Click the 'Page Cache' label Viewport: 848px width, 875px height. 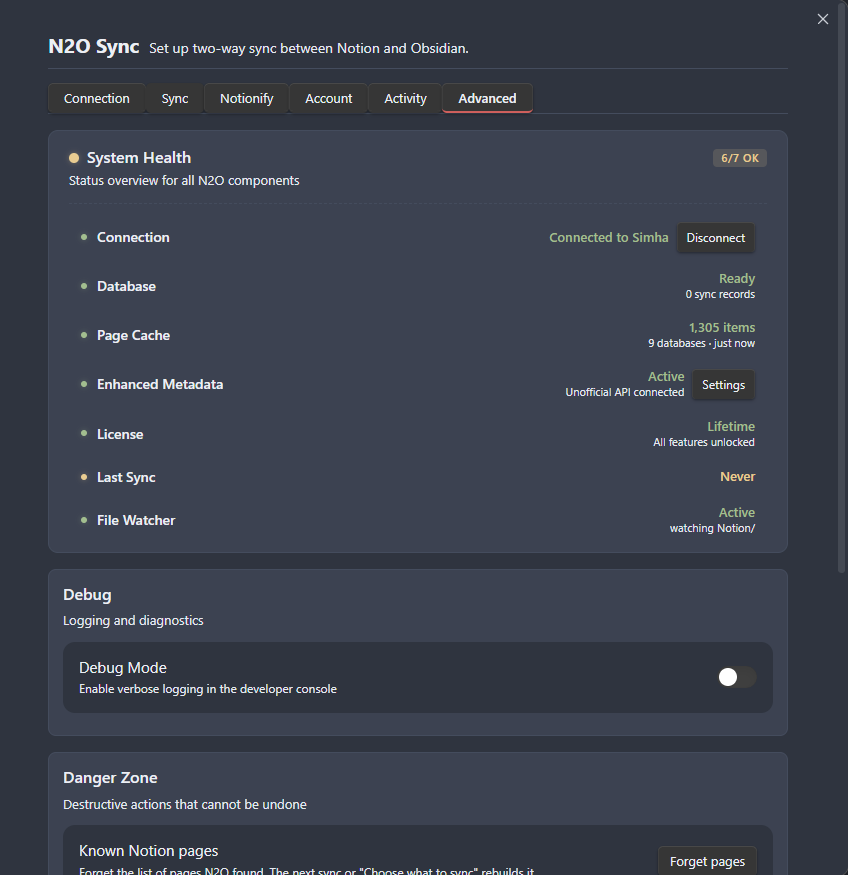click(x=133, y=335)
